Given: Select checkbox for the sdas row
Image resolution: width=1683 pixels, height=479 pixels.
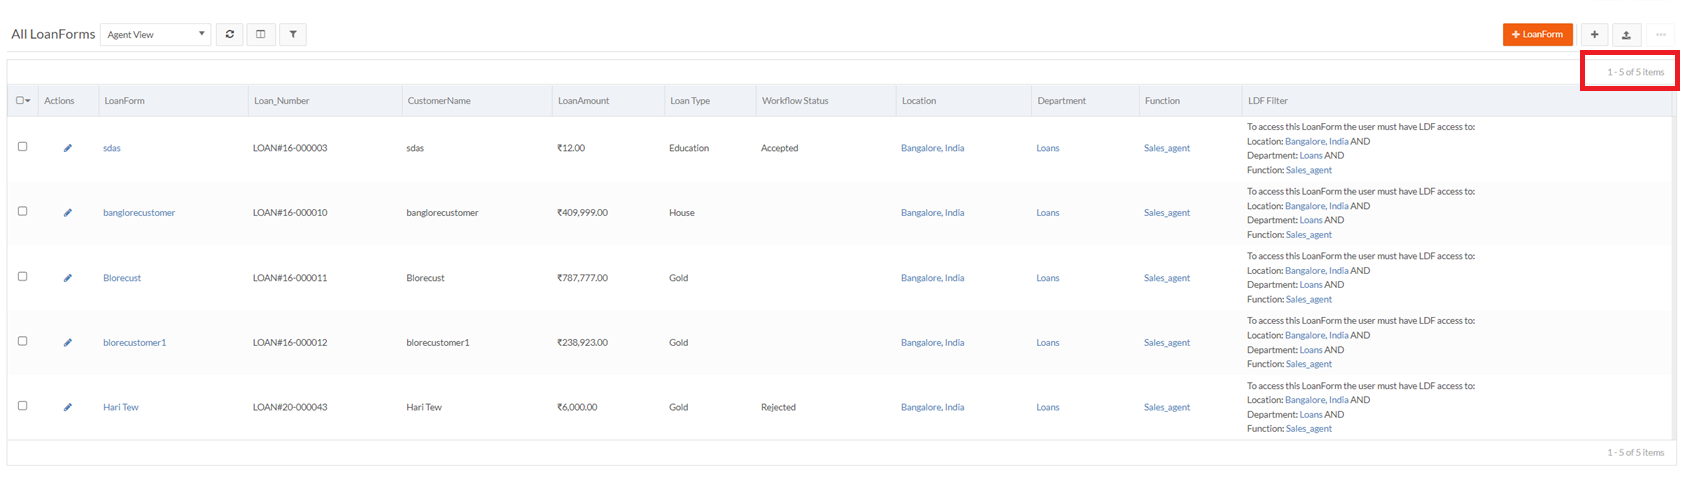Looking at the screenshot, I should click(22, 147).
